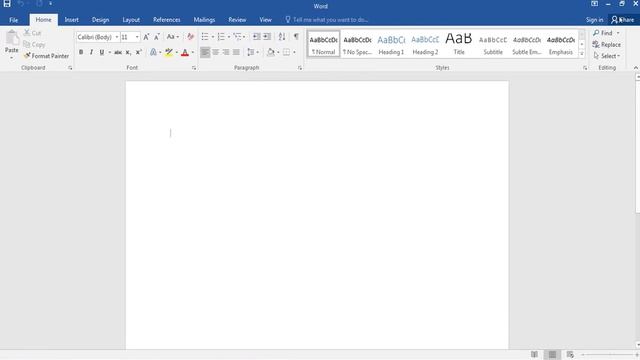640x360 pixels.
Task: Switch to the Insert tab
Action: pyautogui.click(x=71, y=20)
